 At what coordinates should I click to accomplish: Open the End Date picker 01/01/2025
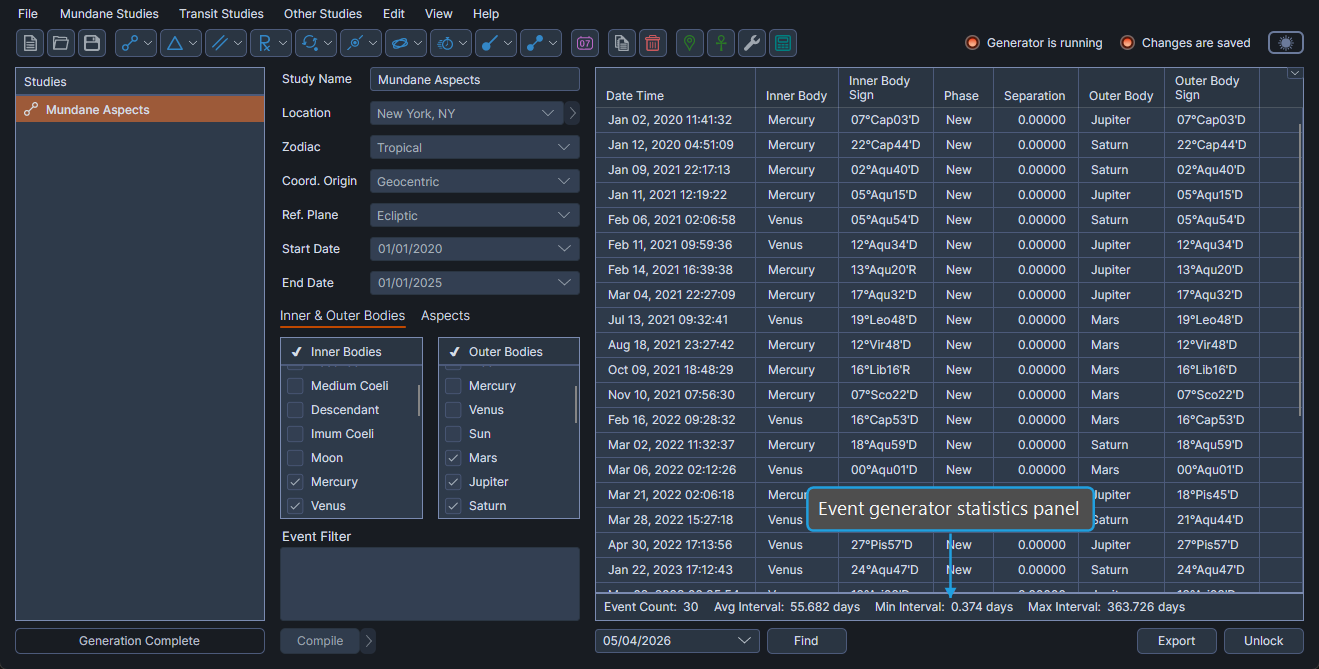[x=475, y=284]
